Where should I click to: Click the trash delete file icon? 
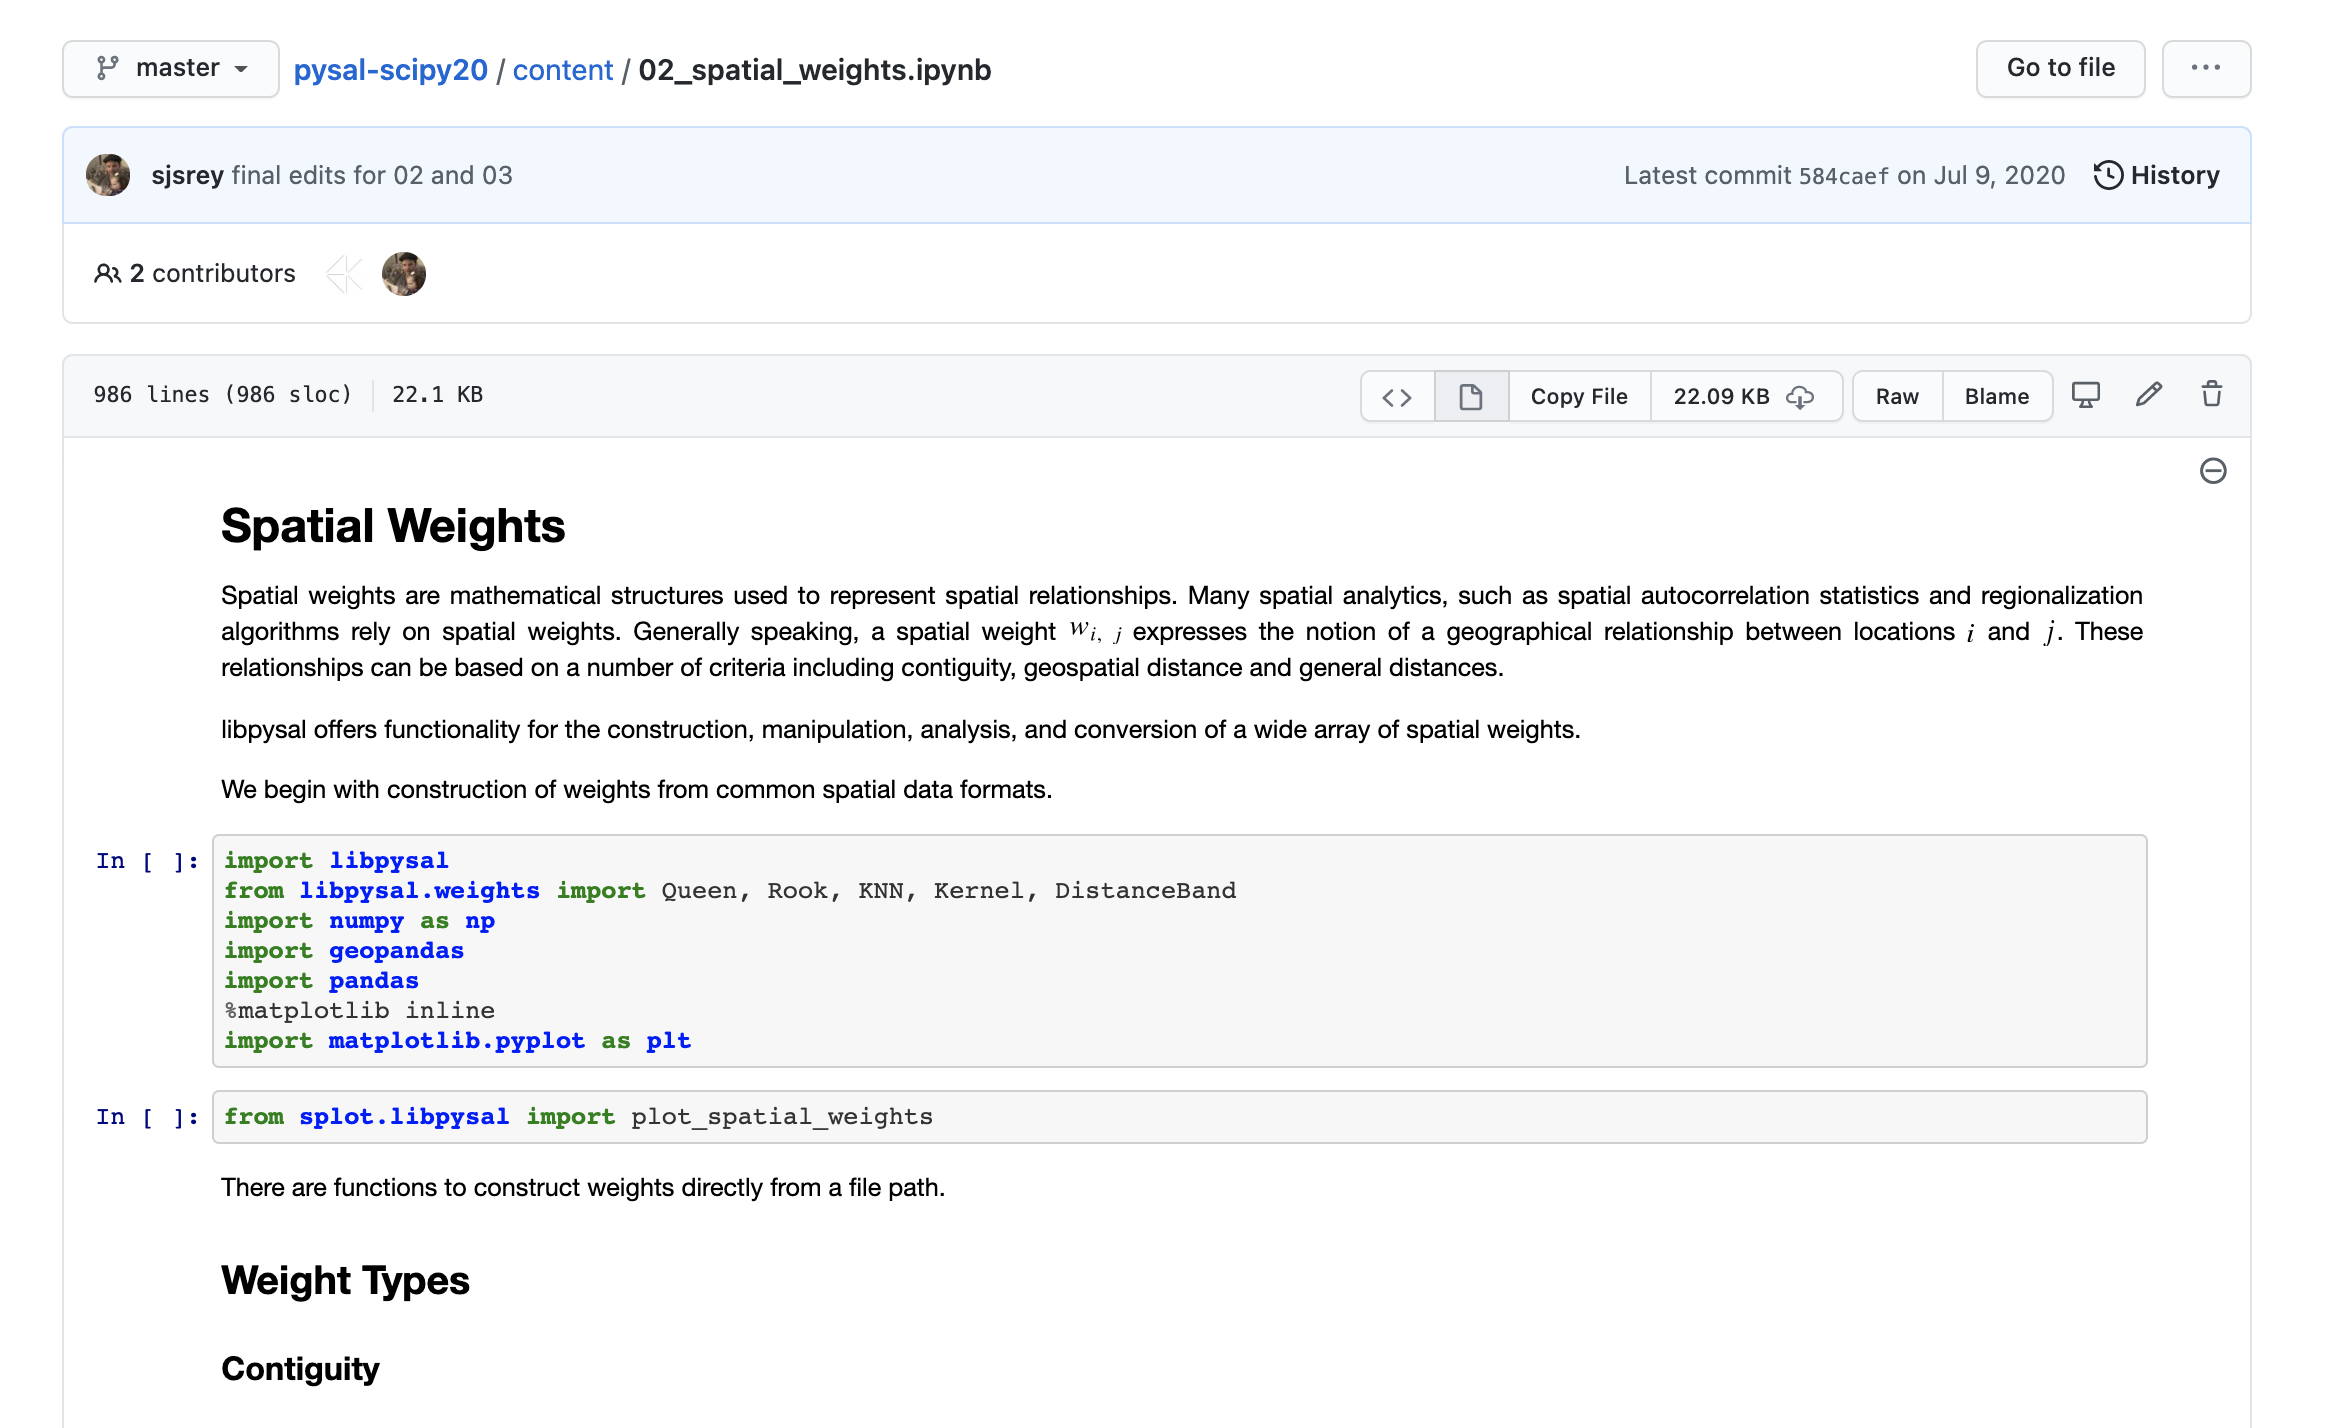pos(2211,395)
